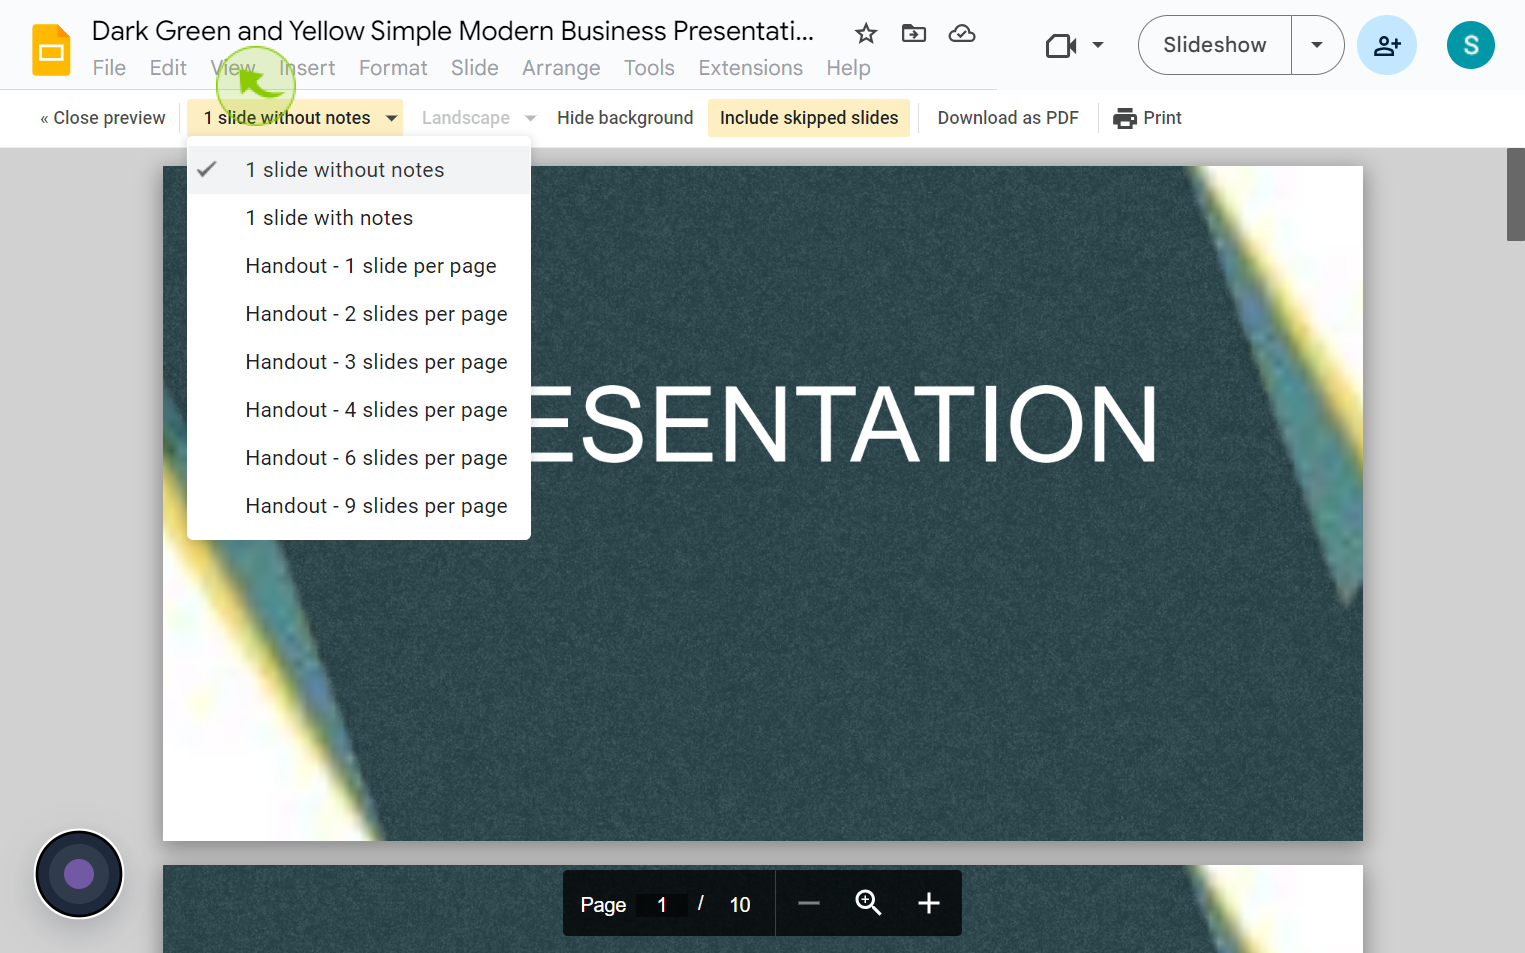This screenshot has width=1525, height=953.
Task: Check cloud save status icon
Action: pos(962,34)
